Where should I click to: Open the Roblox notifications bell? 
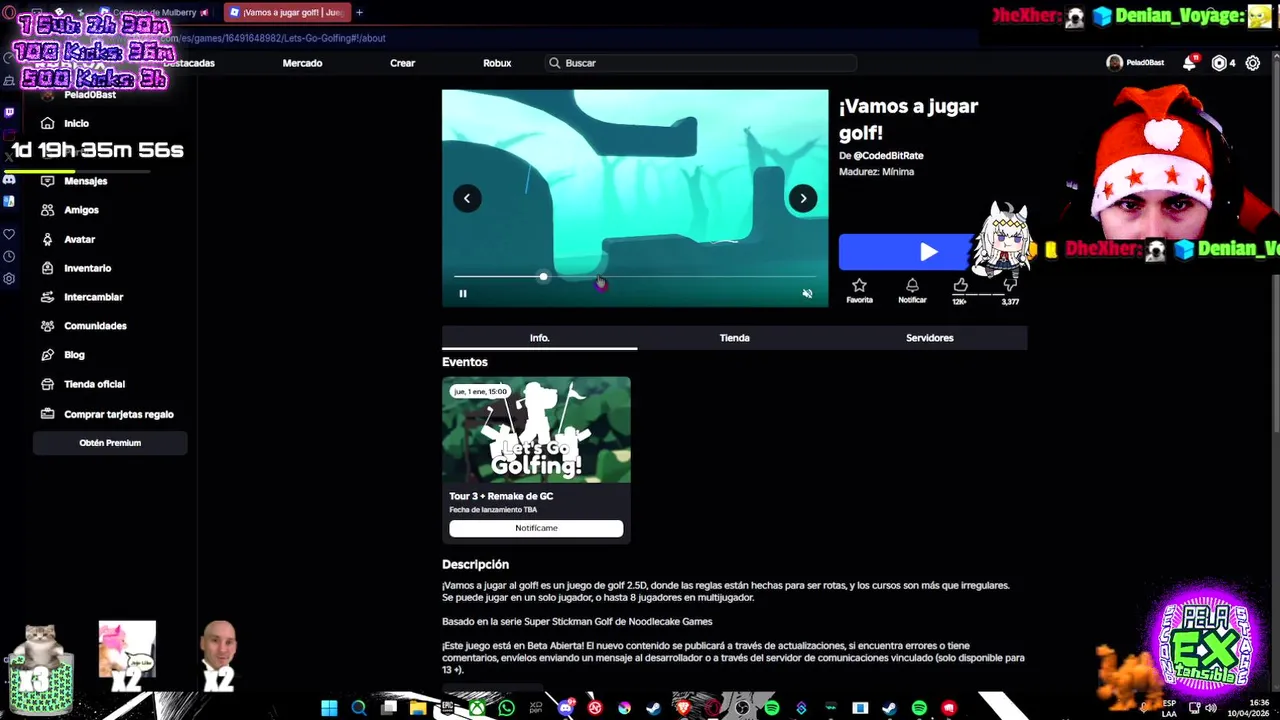tap(1189, 63)
